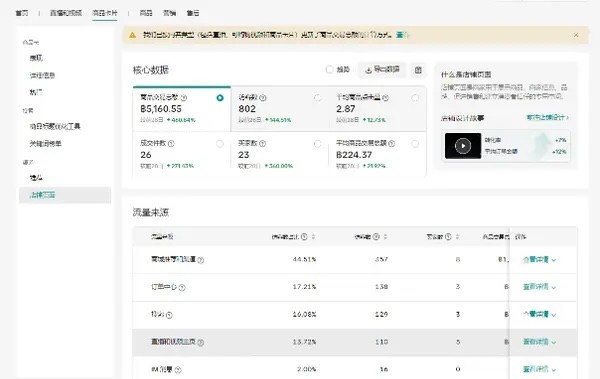Screen dimensions: 600x379
Task: Select the ฿5,160.55 metric radio button
Action: [x=220, y=98]
